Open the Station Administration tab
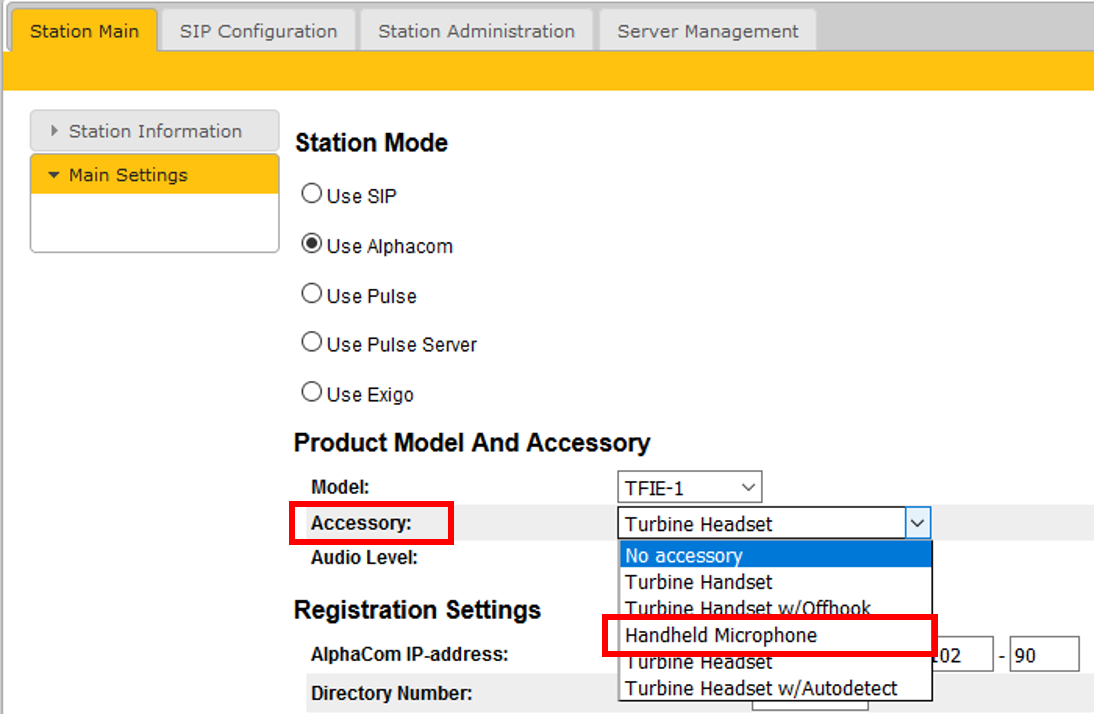The height and width of the screenshot is (714, 1094). (476, 31)
